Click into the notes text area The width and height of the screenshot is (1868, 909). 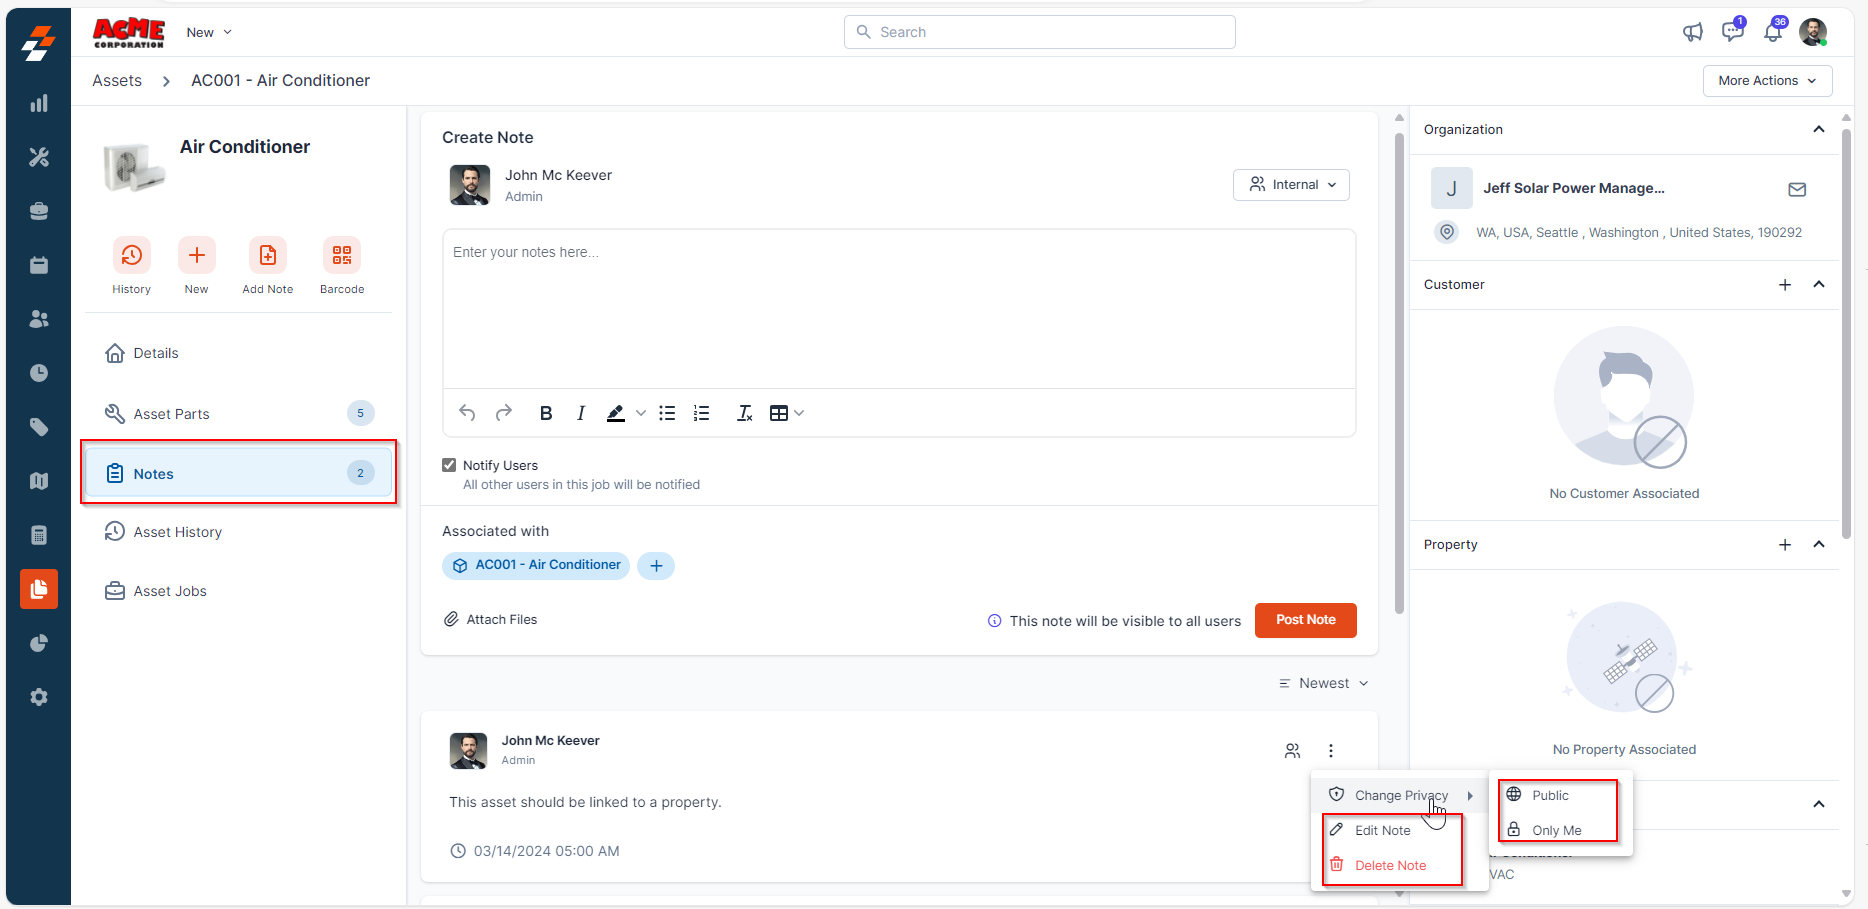pos(899,309)
